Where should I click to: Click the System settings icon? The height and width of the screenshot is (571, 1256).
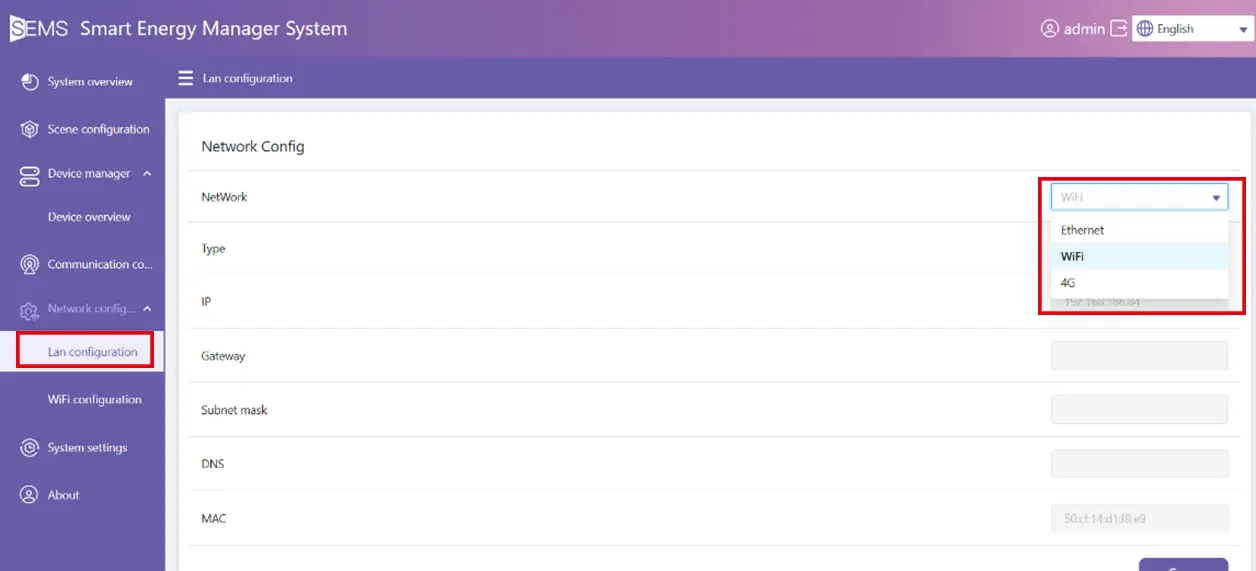(x=29, y=448)
